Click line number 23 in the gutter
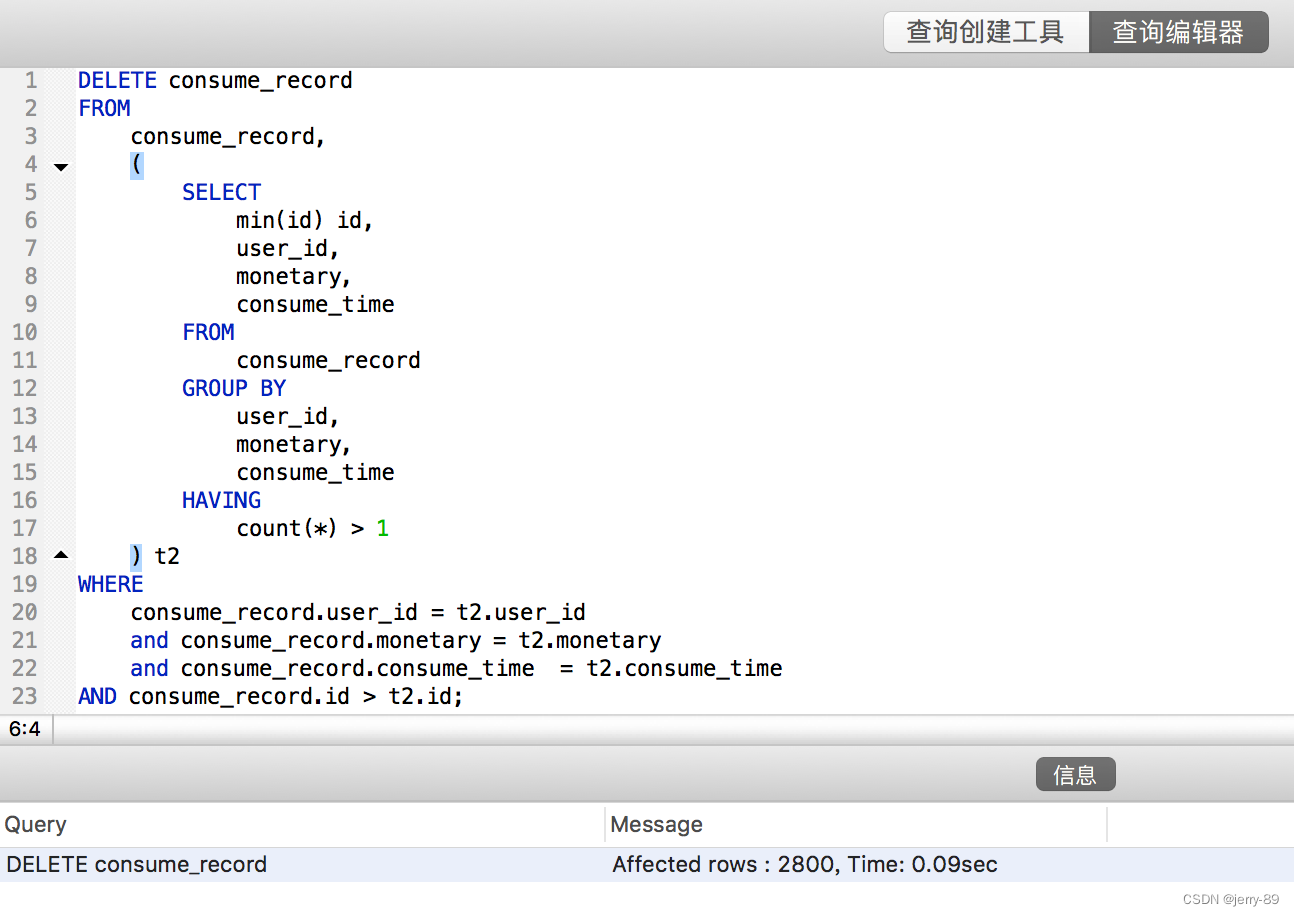The image size is (1294, 916). 25,696
